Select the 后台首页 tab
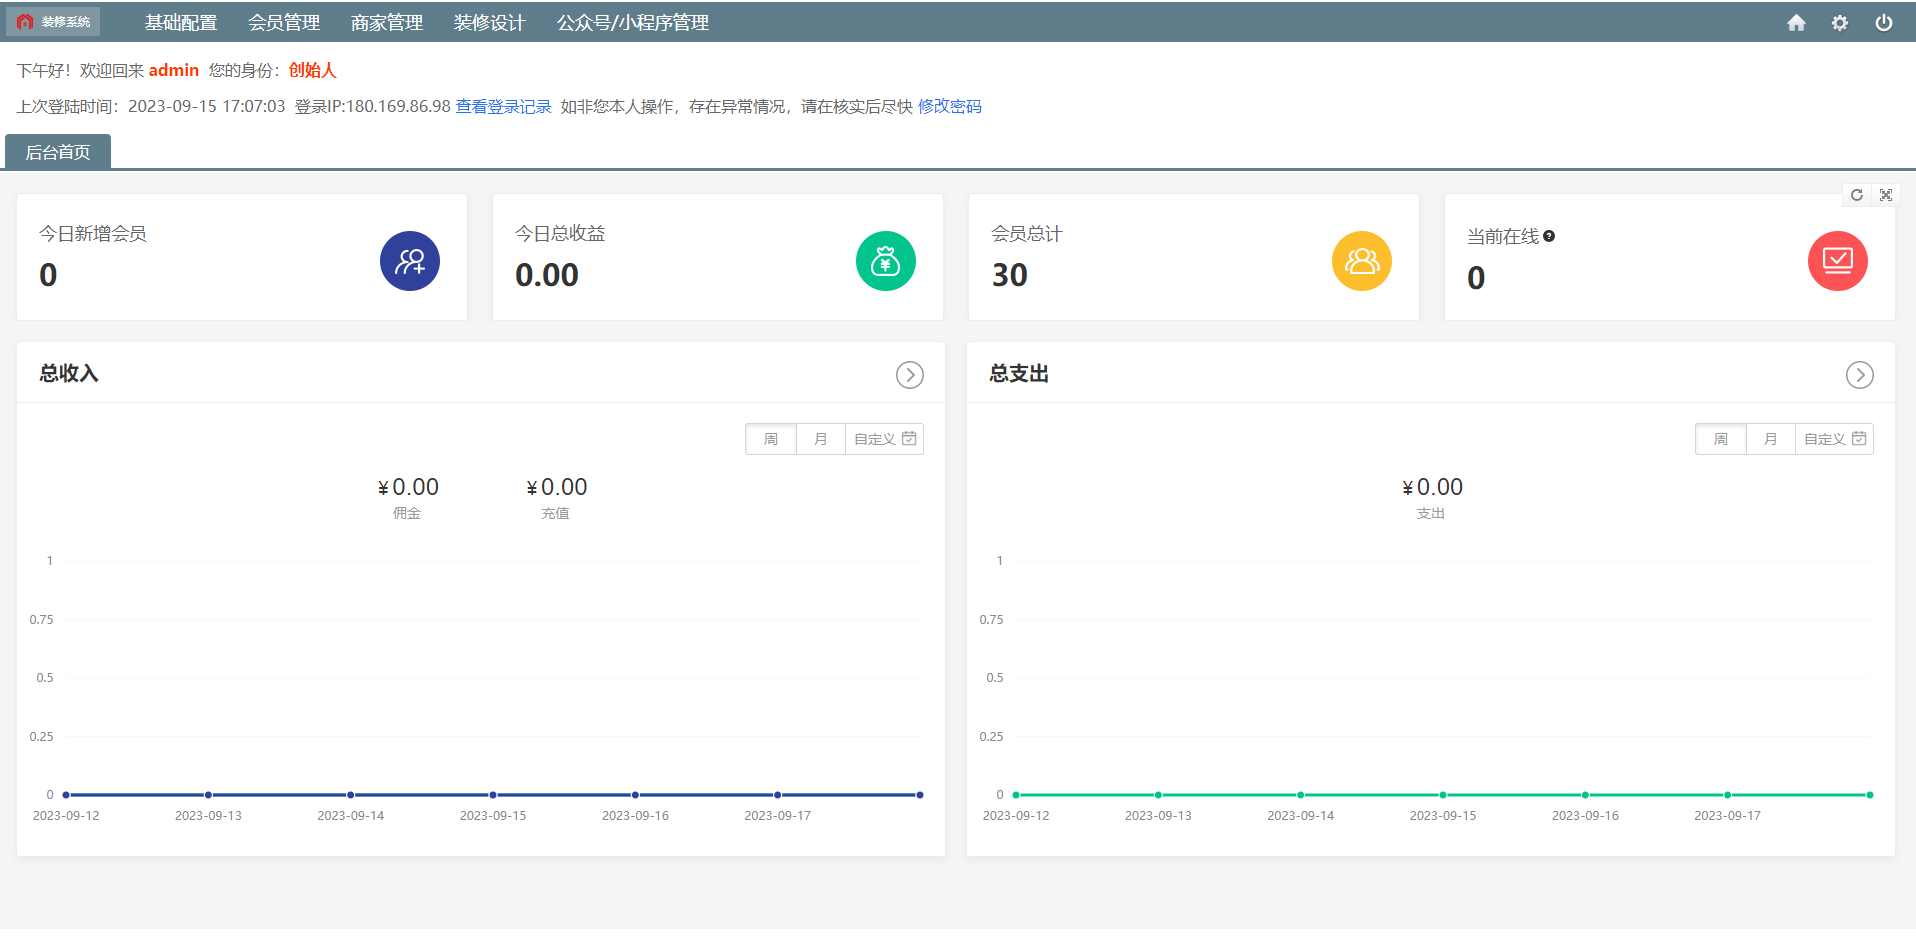The height and width of the screenshot is (939, 1916). pos(58,152)
